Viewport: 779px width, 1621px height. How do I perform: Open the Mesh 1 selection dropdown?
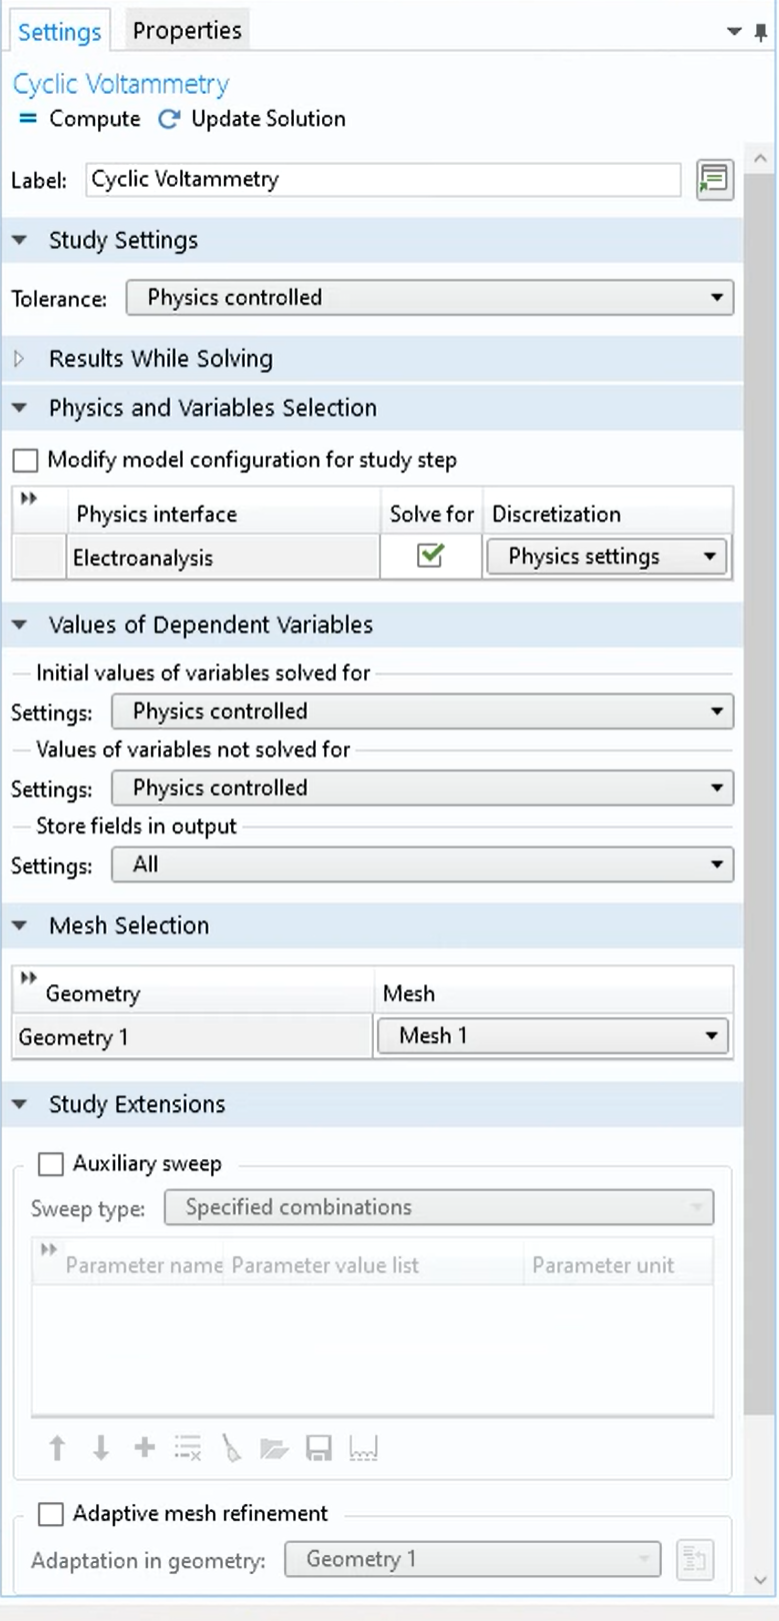(x=553, y=1036)
